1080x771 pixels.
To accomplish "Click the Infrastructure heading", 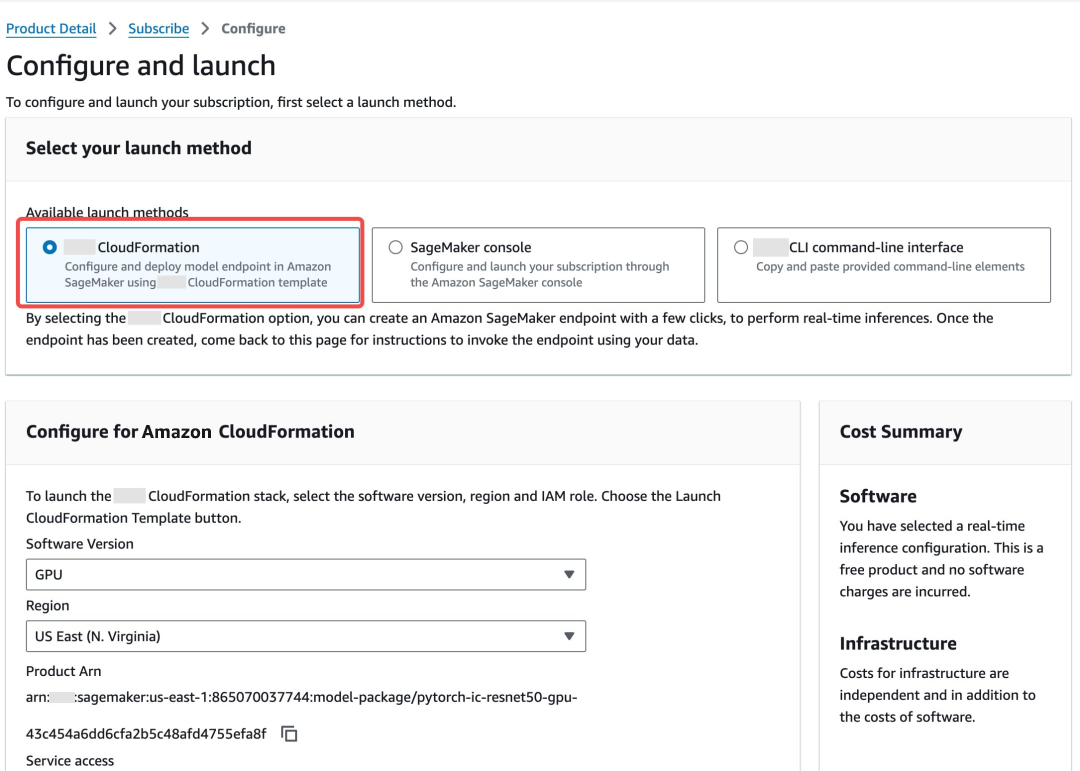I will 897,644.
